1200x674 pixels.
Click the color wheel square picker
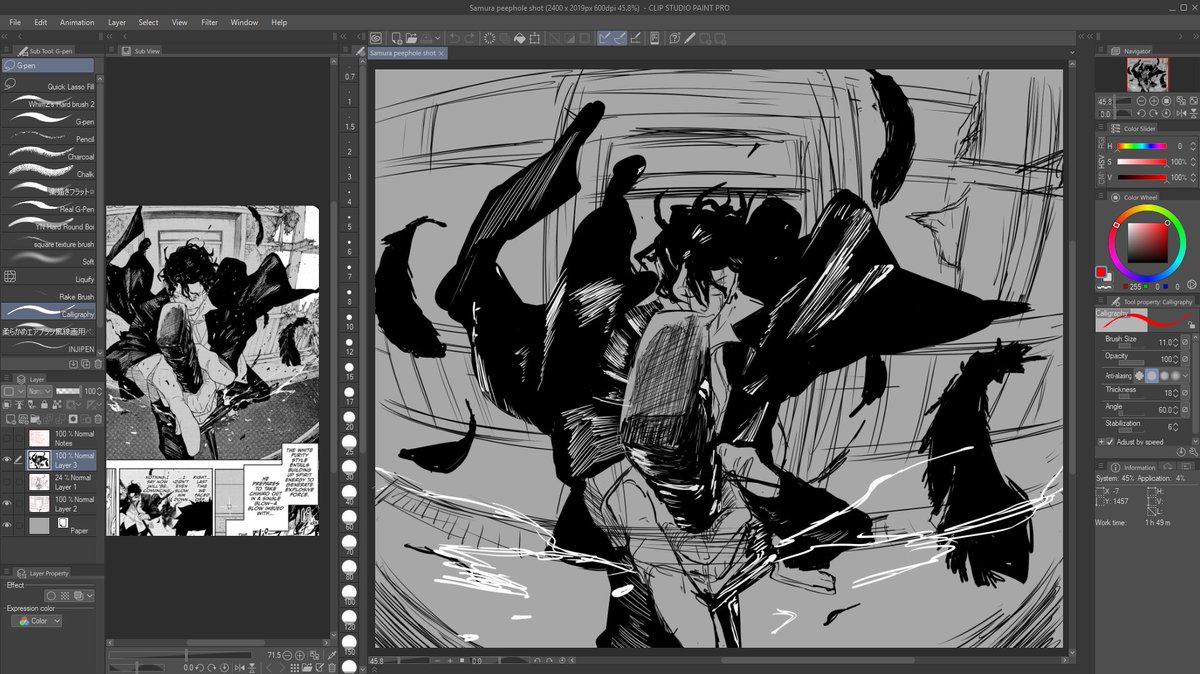(1148, 242)
